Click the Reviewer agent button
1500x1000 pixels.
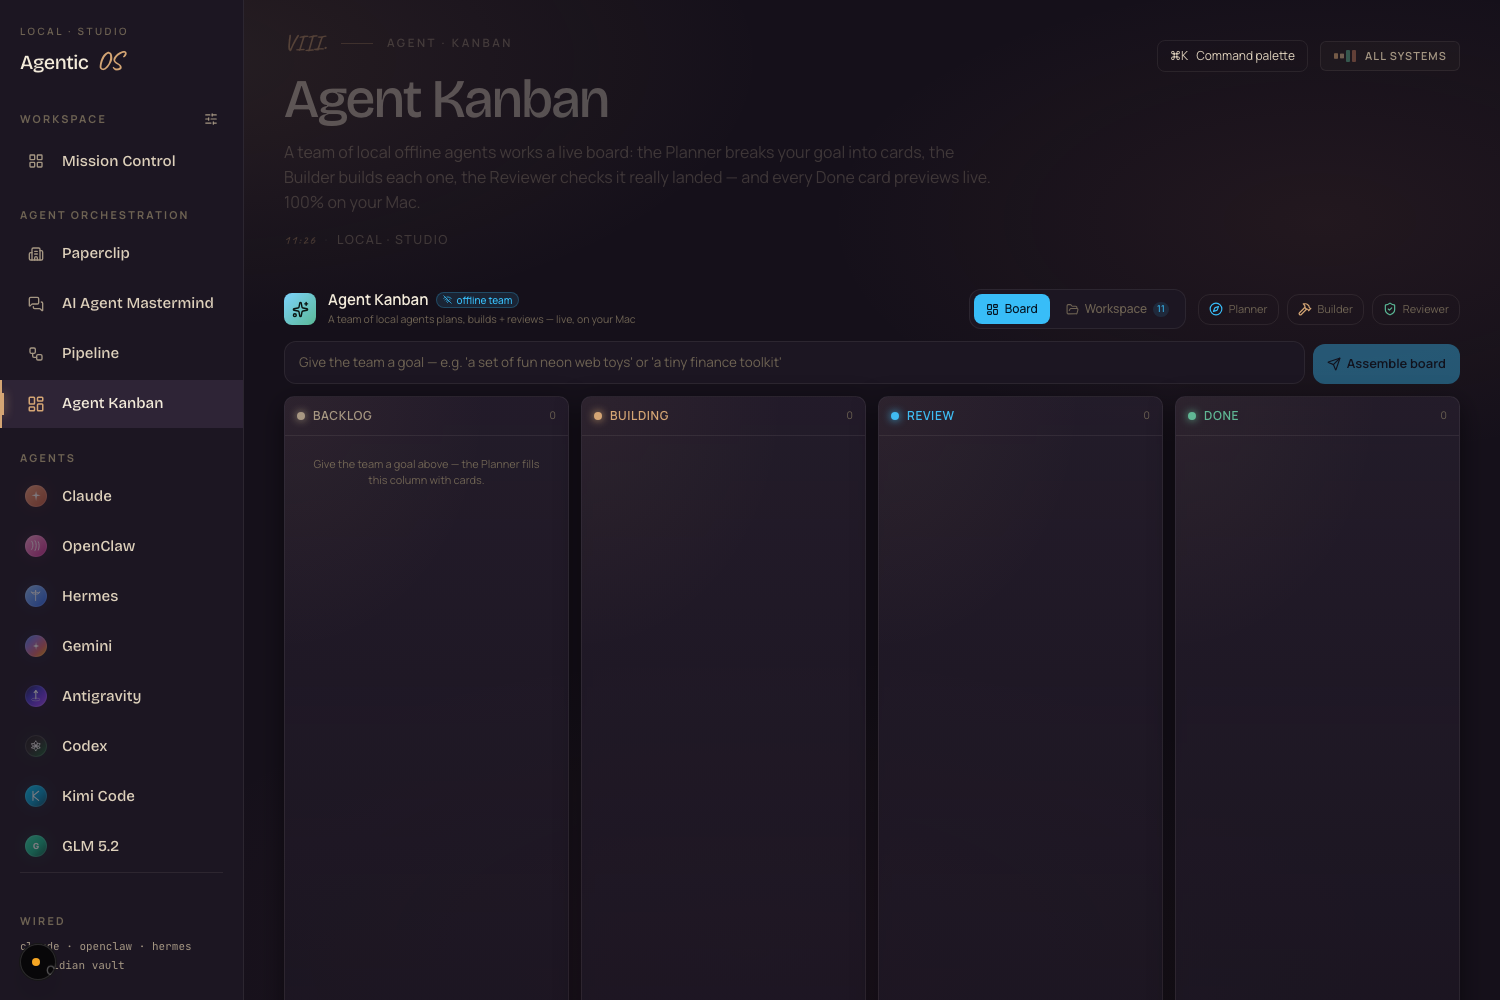(1416, 309)
